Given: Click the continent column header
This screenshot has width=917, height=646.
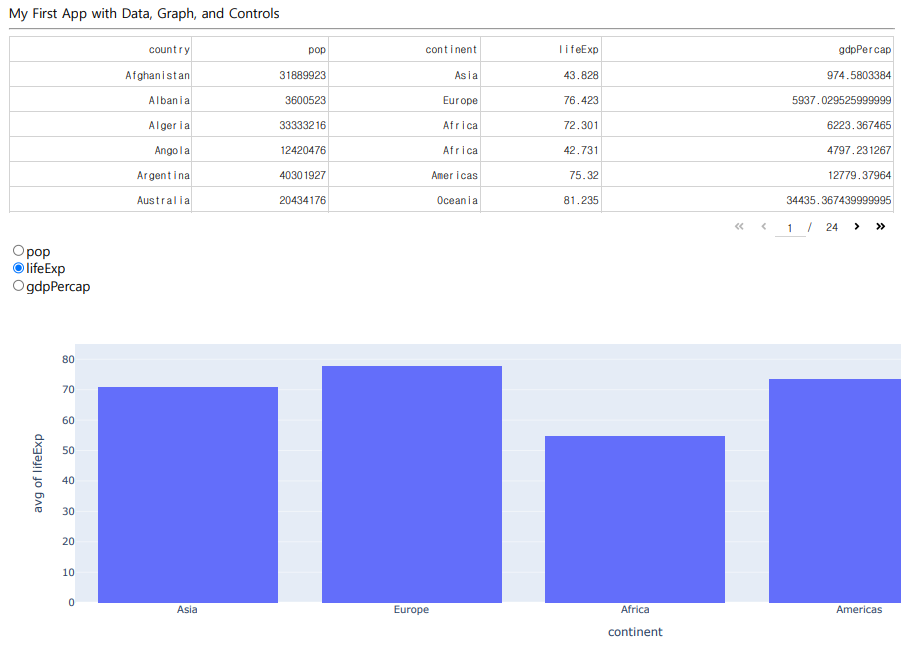Looking at the screenshot, I should pyautogui.click(x=405, y=50).
